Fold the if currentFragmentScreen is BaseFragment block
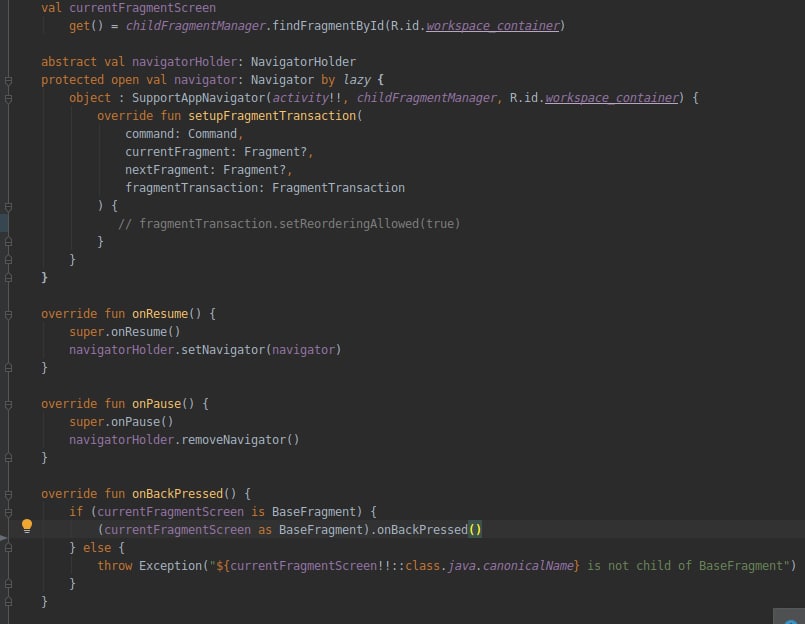The width and height of the screenshot is (805, 624). coord(8,513)
